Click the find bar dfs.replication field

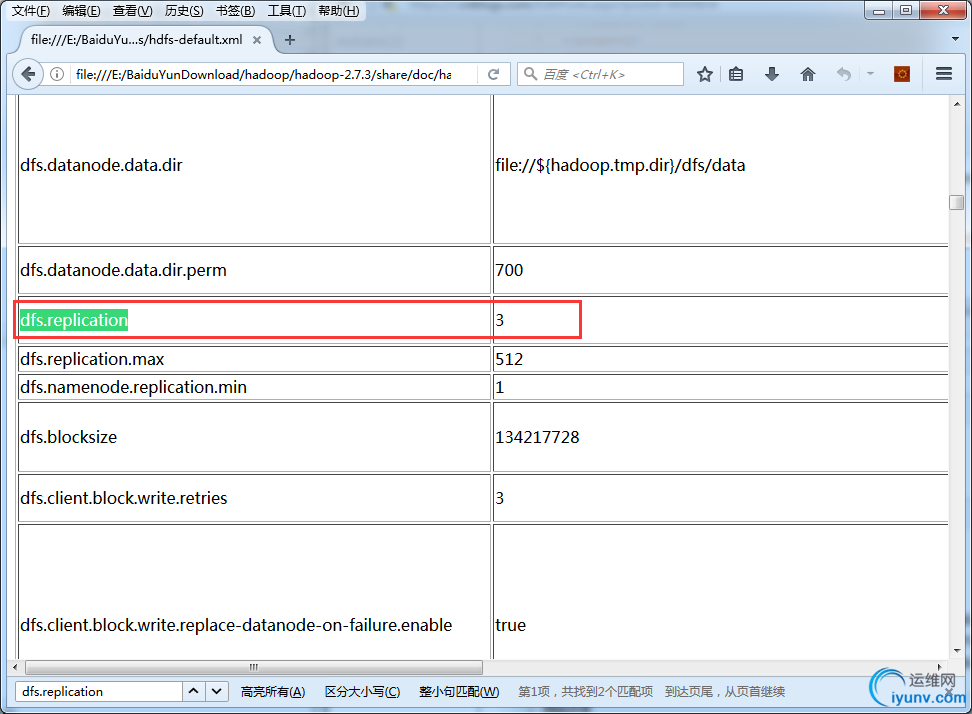(x=99, y=692)
